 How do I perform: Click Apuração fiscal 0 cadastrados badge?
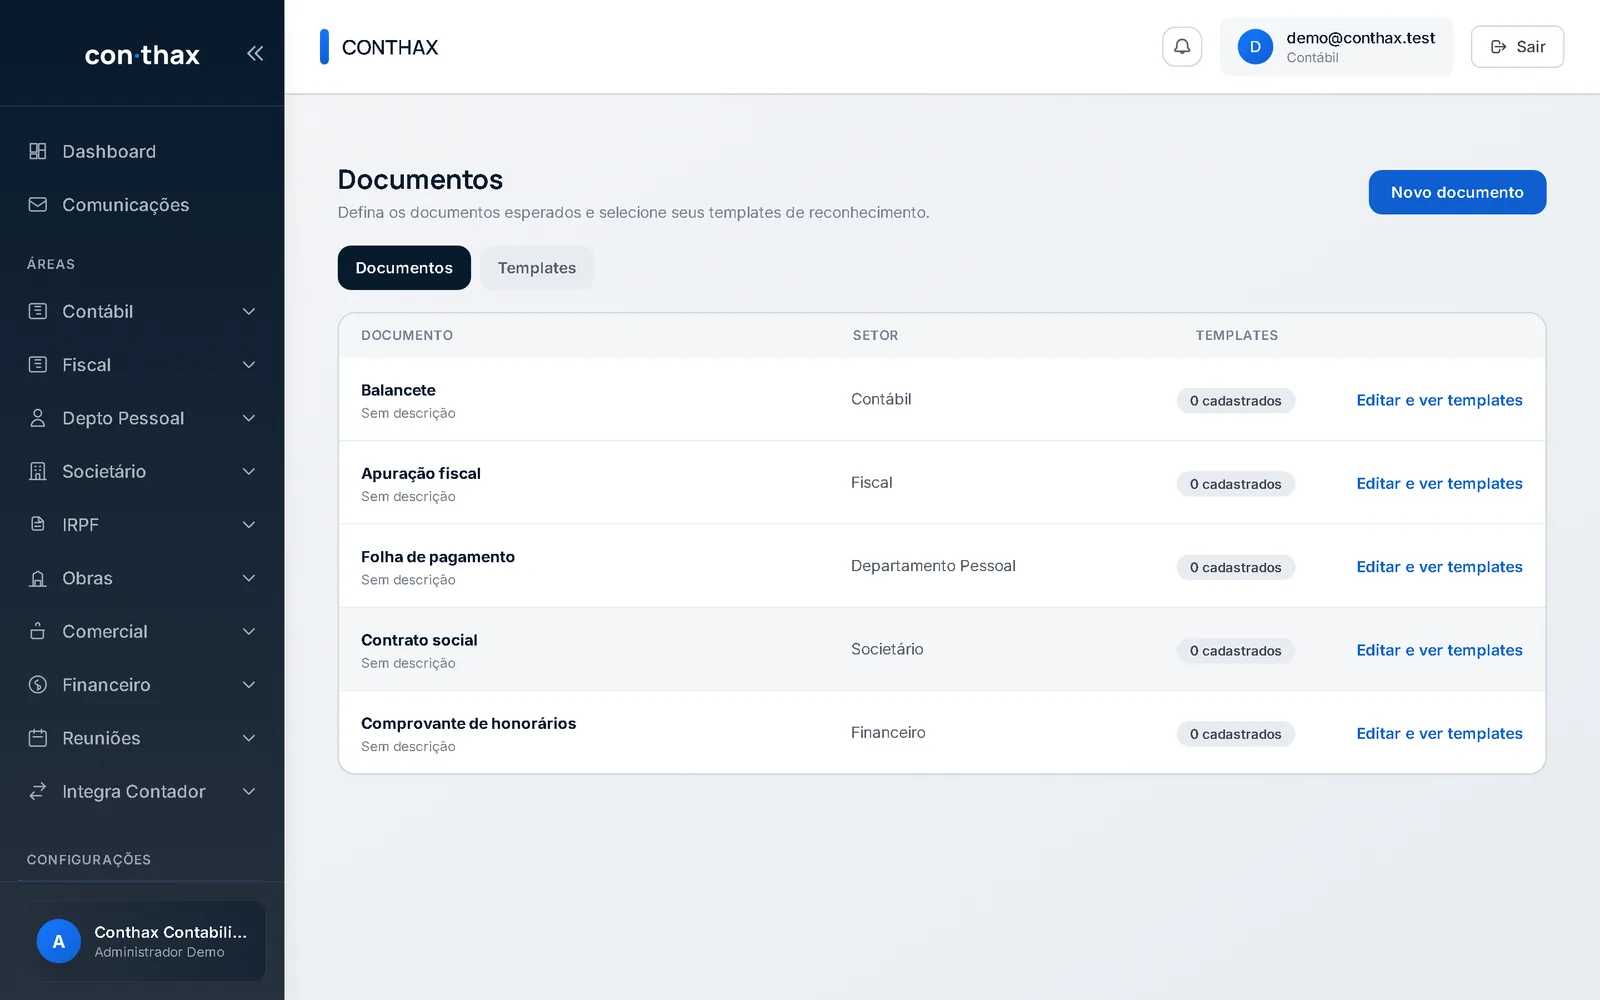pos(1236,484)
